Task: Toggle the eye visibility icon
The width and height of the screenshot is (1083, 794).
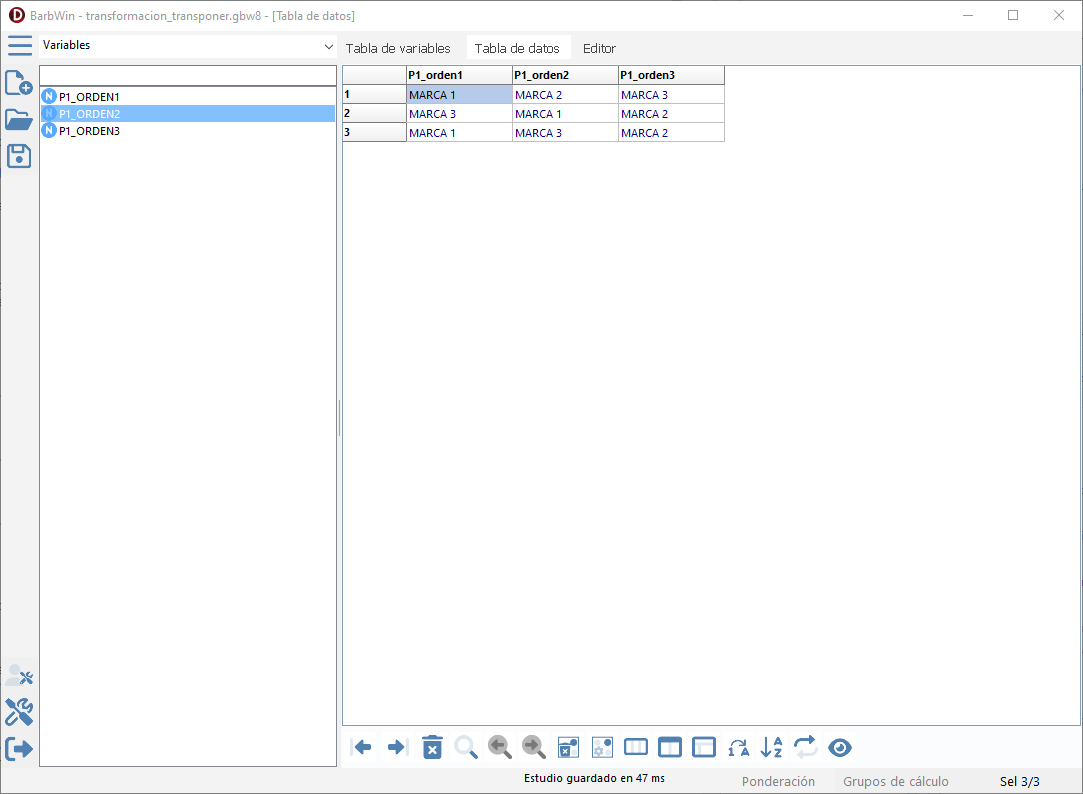Action: 840,747
